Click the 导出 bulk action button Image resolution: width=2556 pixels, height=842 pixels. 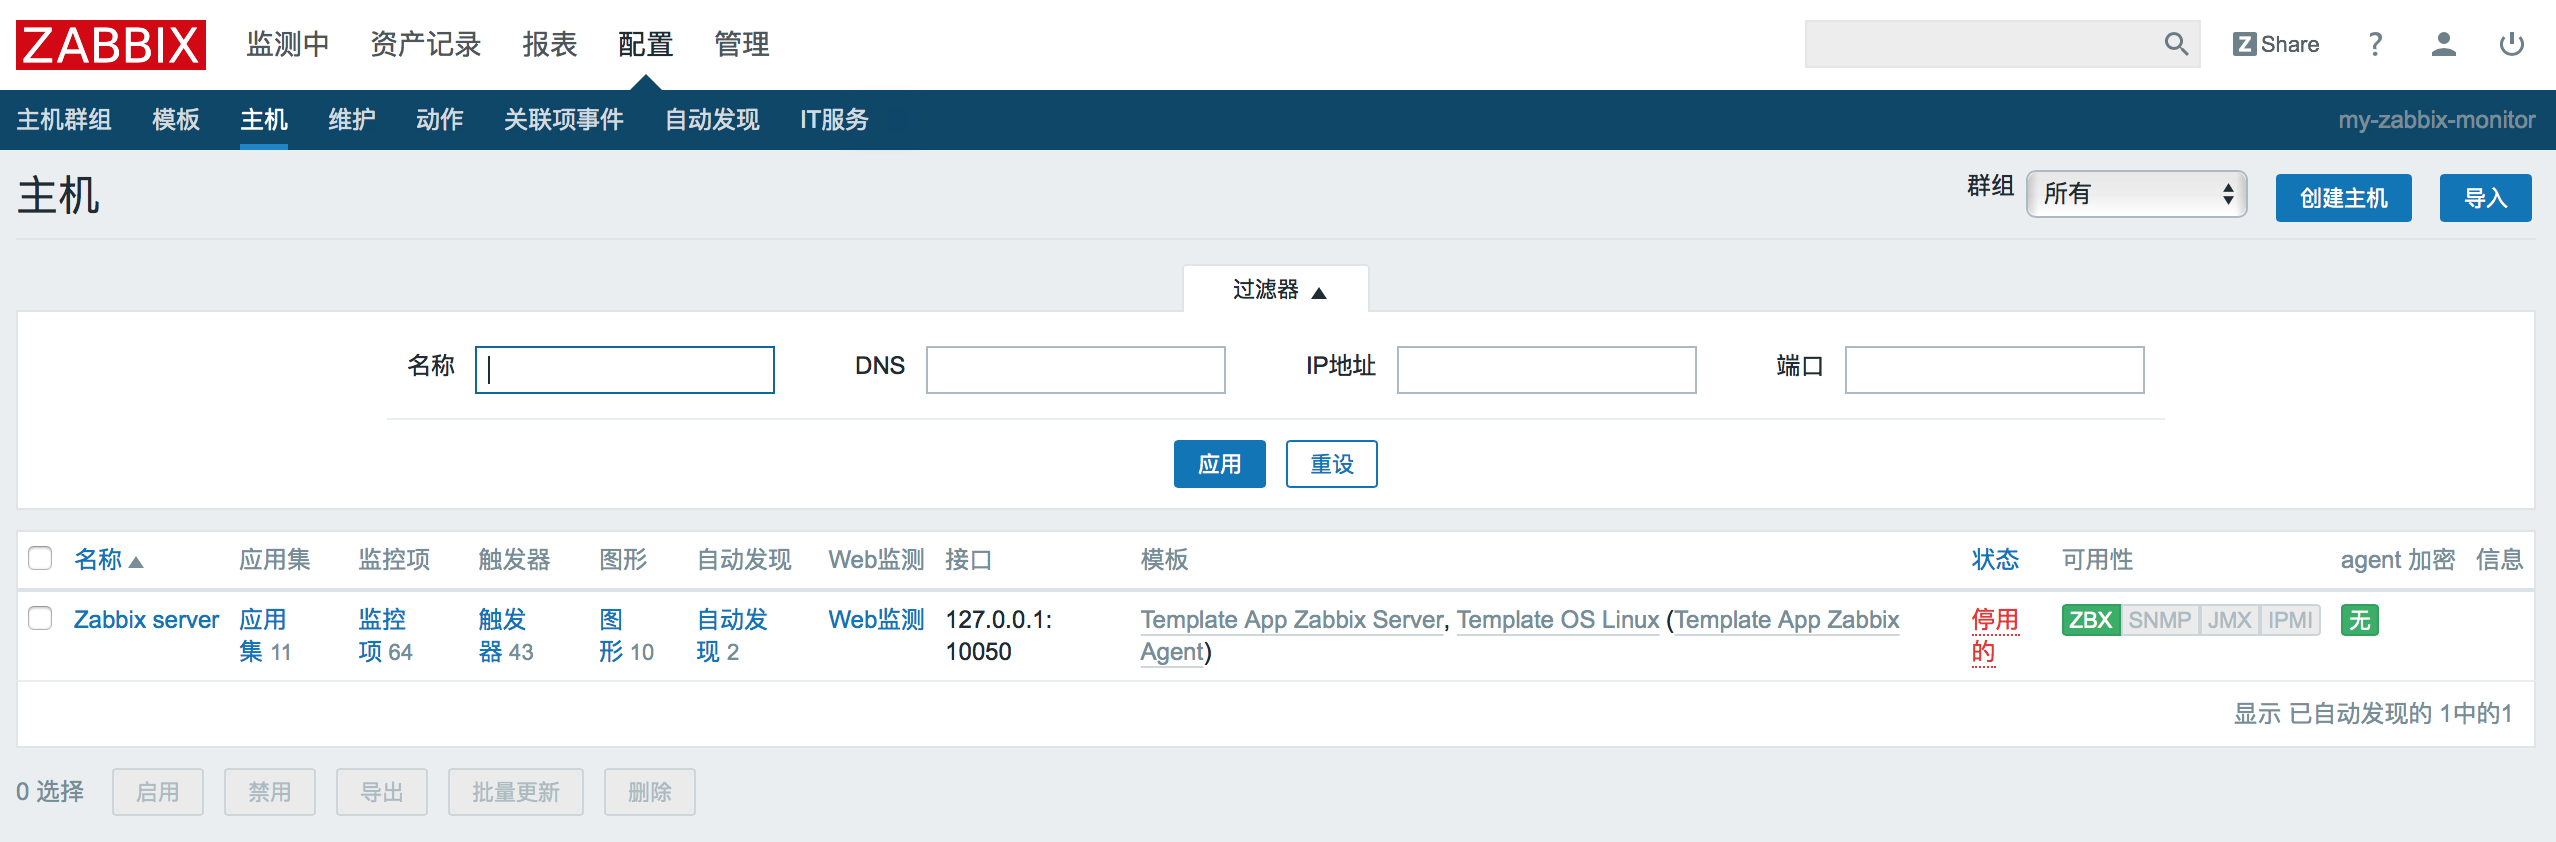(382, 792)
